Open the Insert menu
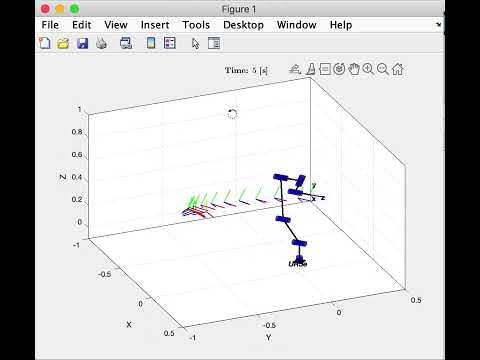The width and height of the screenshot is (480, 360). pos(155,25)
